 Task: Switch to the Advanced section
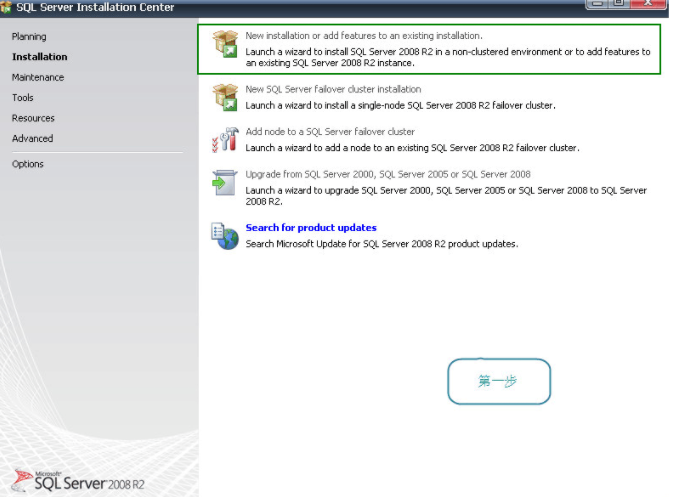32,138
